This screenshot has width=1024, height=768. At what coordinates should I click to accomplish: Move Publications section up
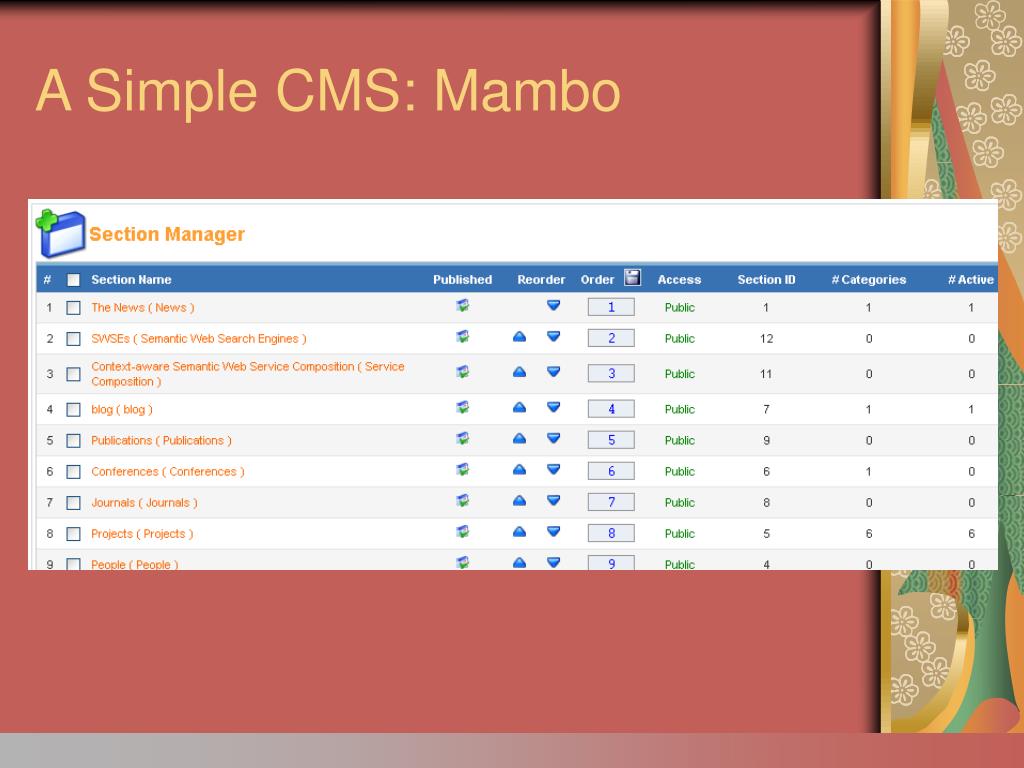coord(519,438)
